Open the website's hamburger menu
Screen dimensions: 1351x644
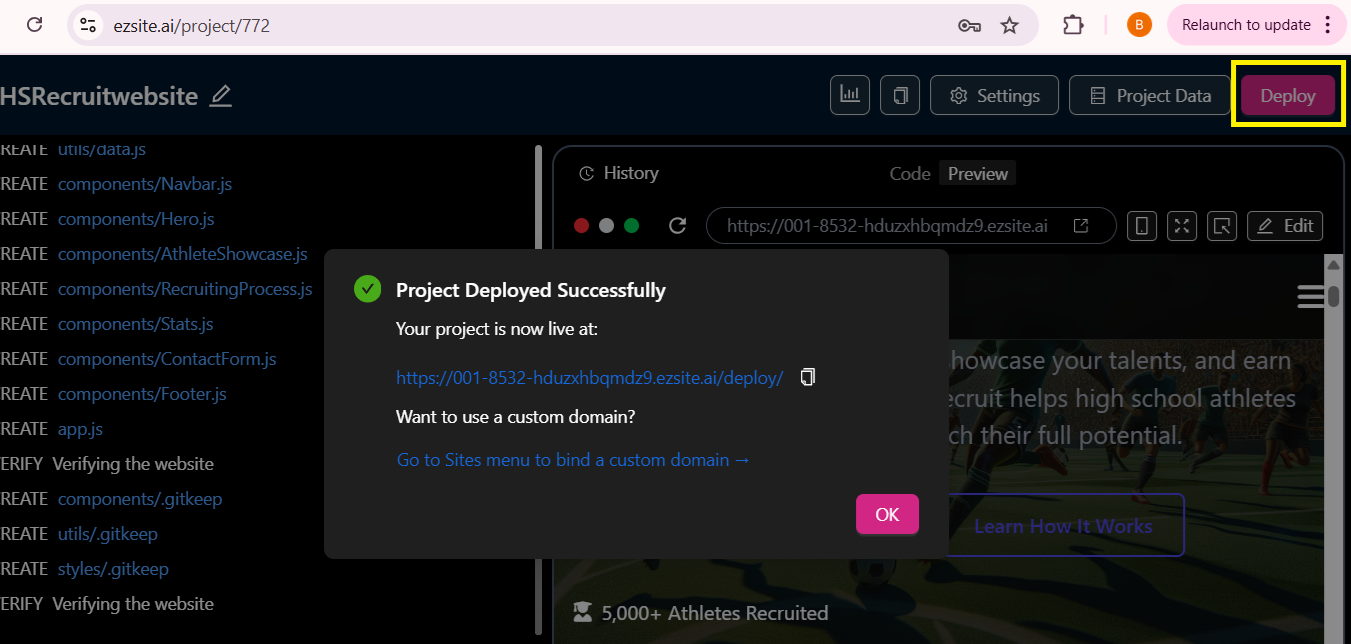point(1310,296)
